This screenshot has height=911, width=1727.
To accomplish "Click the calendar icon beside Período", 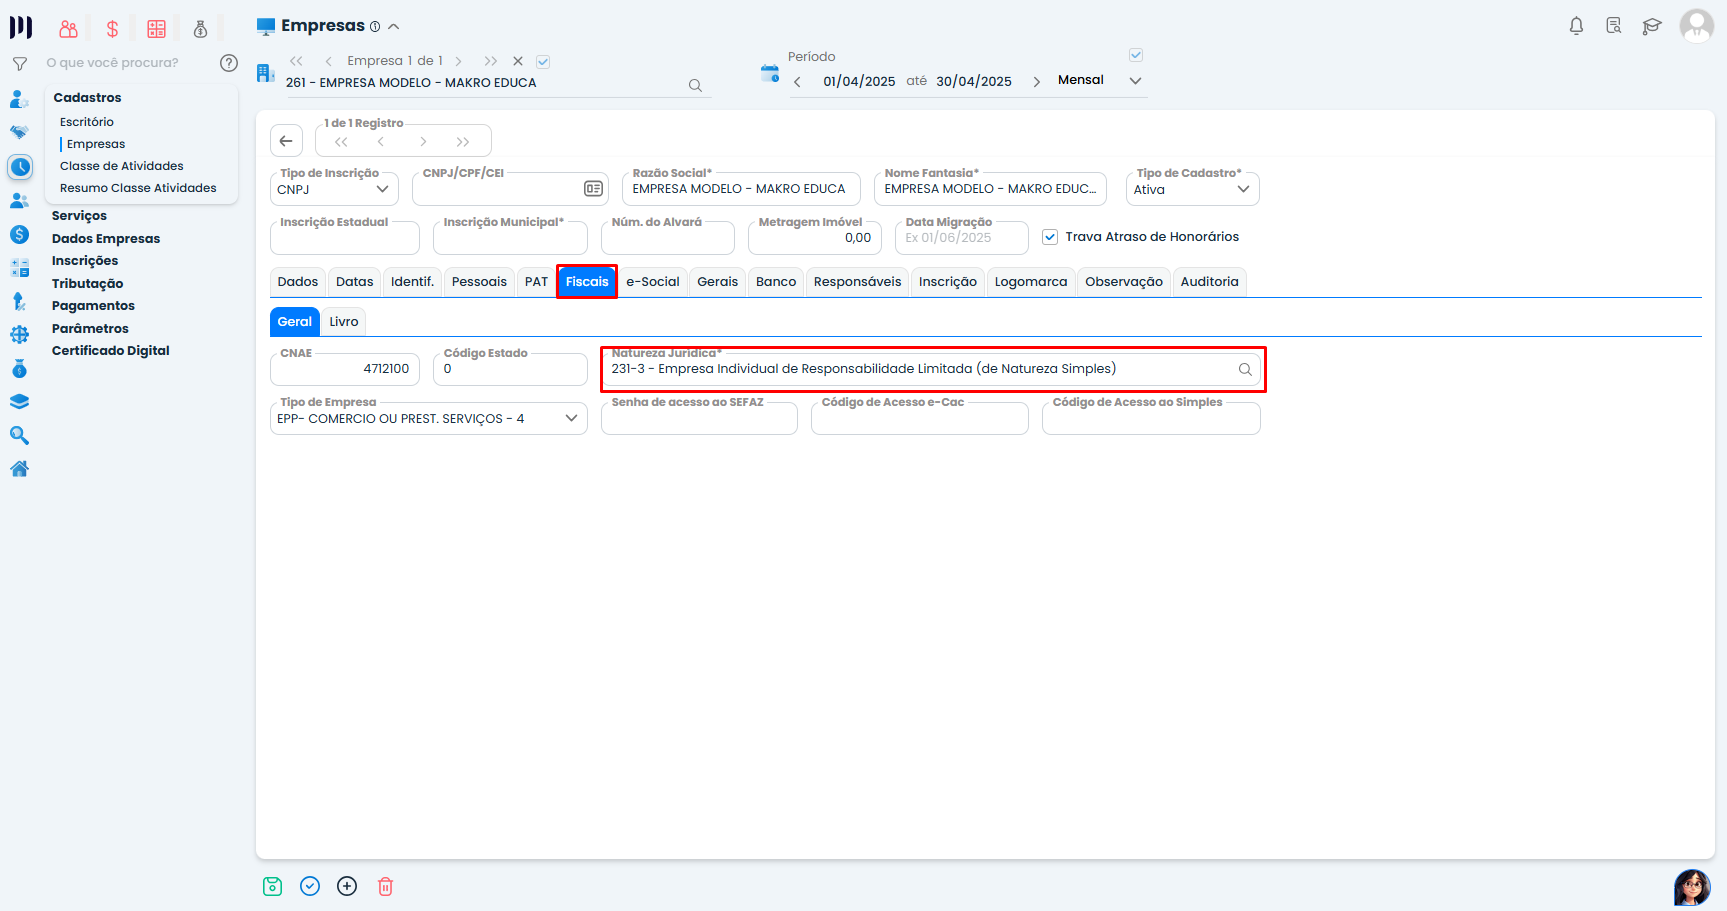I will point(769,73).
